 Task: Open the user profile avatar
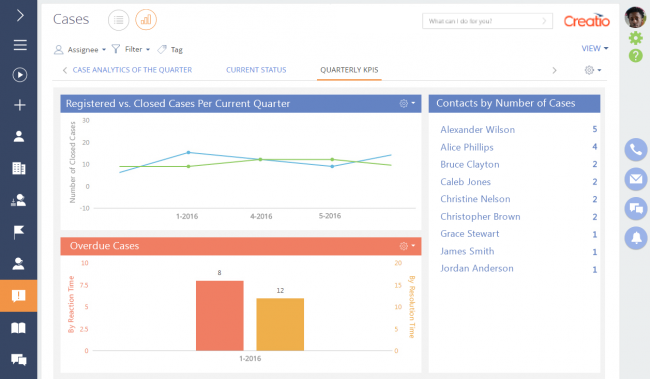click(635, 17)
